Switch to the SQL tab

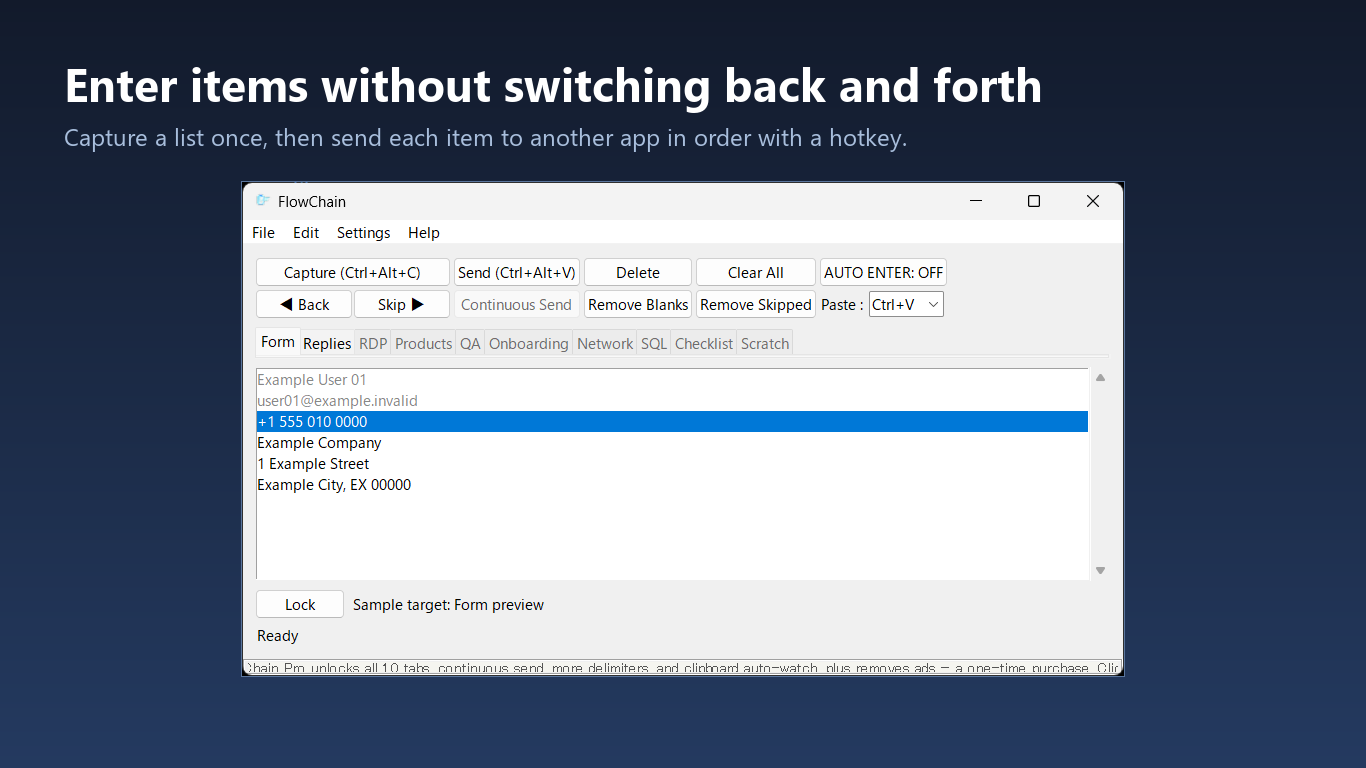pos(654,344)
